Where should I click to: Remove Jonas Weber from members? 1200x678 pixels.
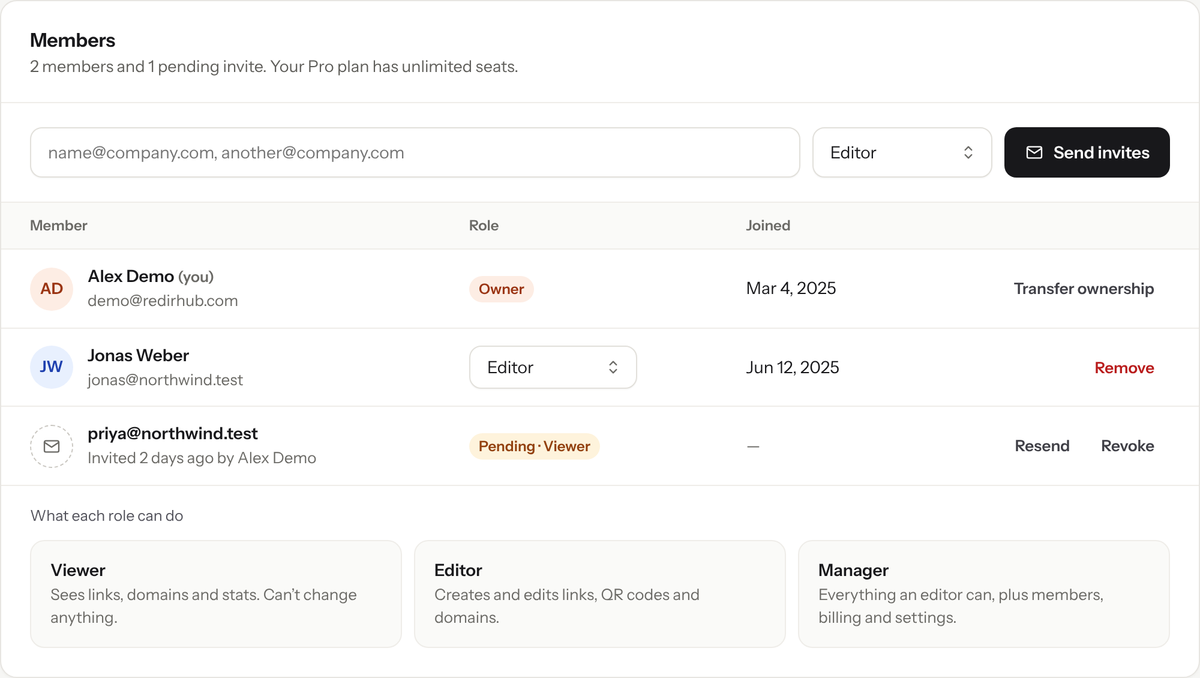tap(1124, 368)
